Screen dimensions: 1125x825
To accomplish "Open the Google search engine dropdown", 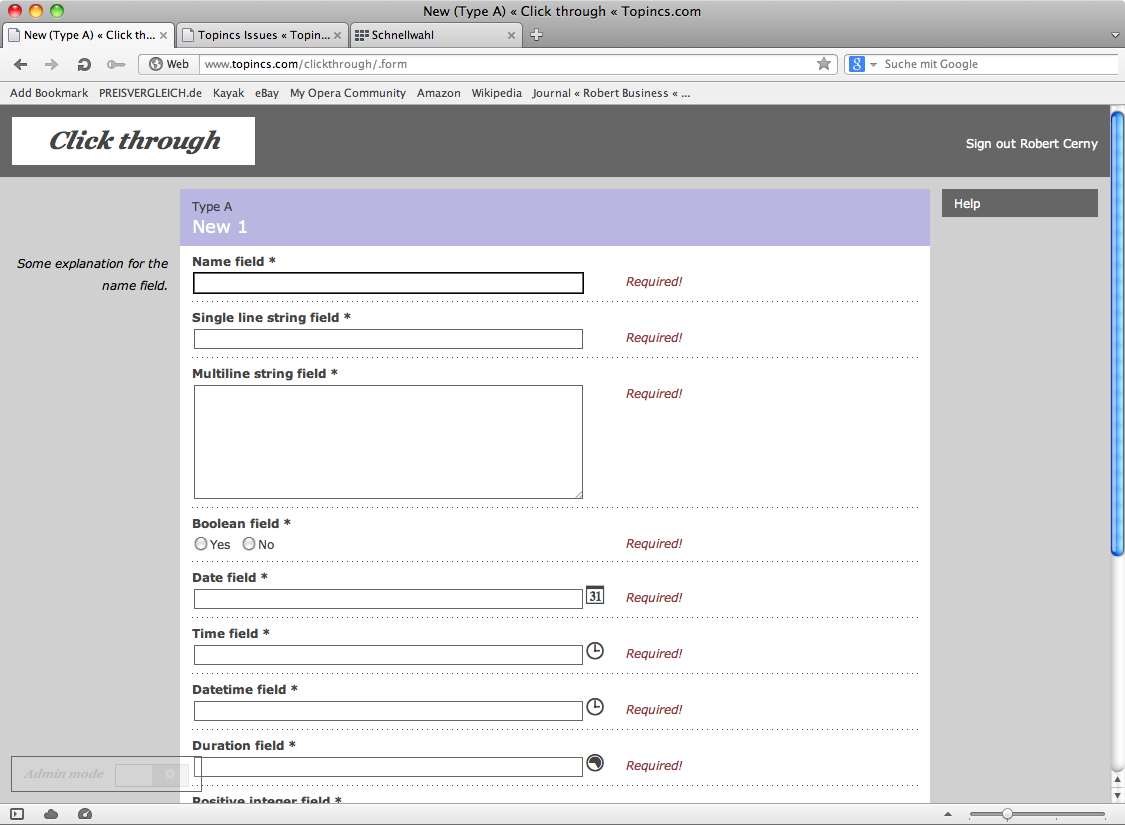I will click(x=863, y=64).
